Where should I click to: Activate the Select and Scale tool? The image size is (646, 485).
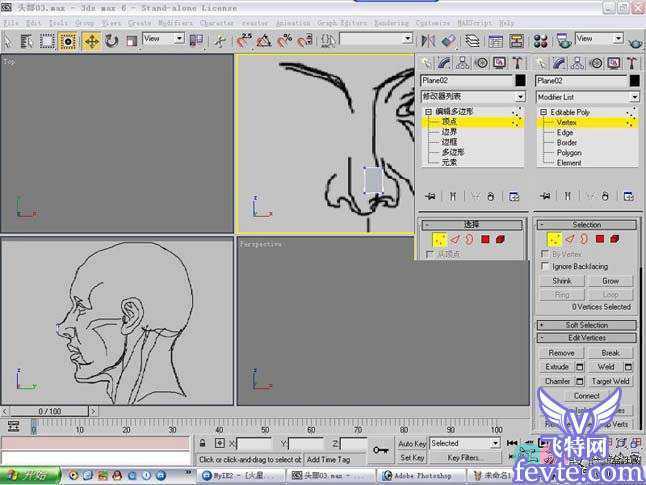tap(131, 41)
